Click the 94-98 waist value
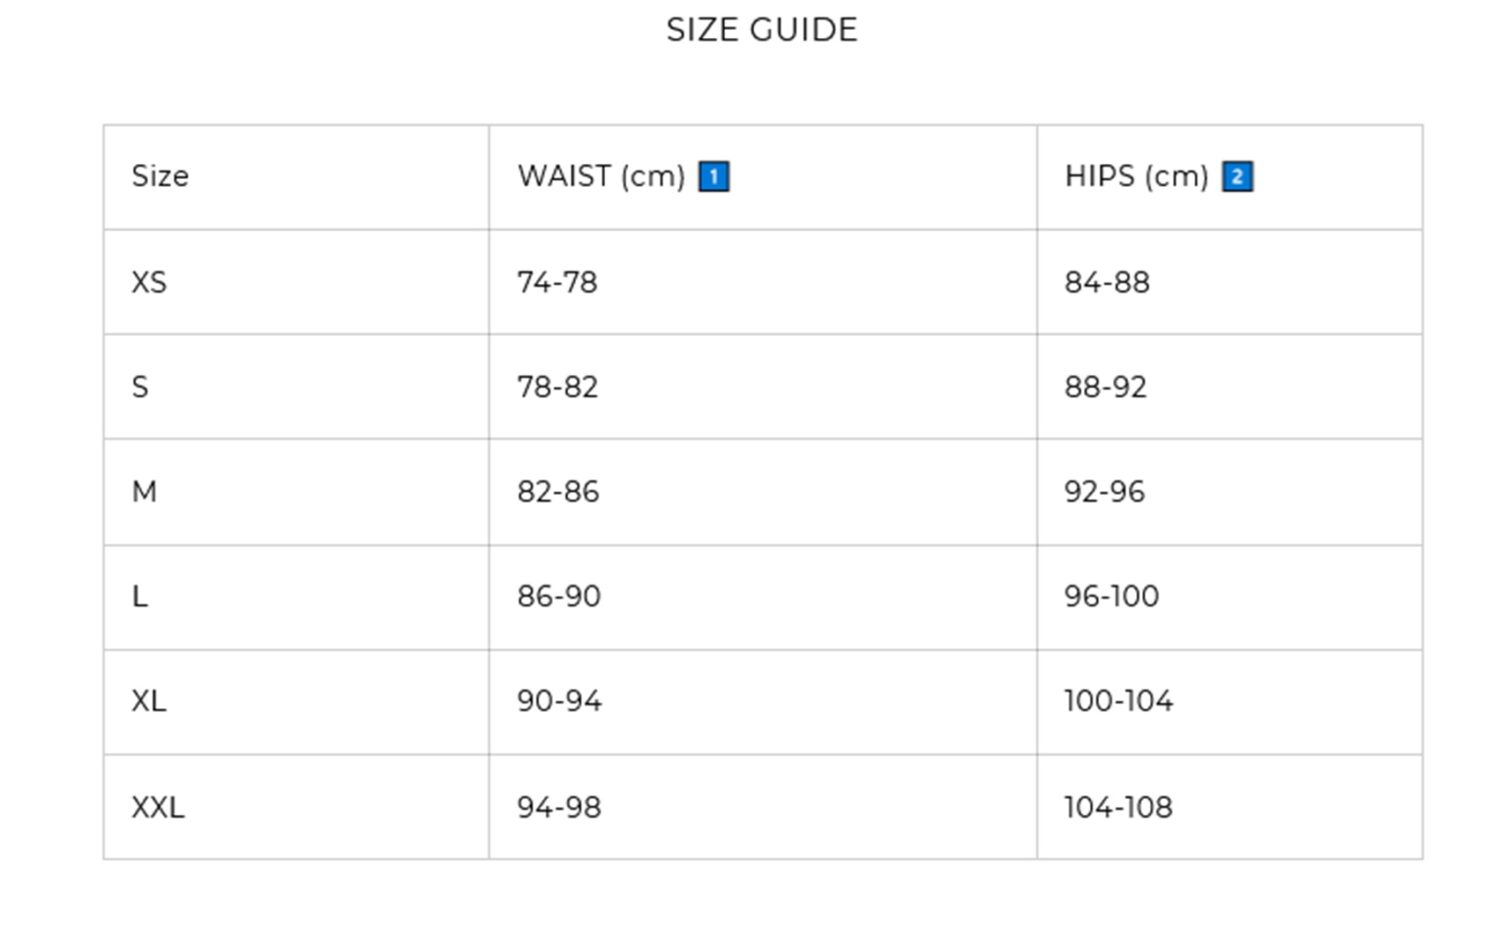 click(x=559, y=807)
